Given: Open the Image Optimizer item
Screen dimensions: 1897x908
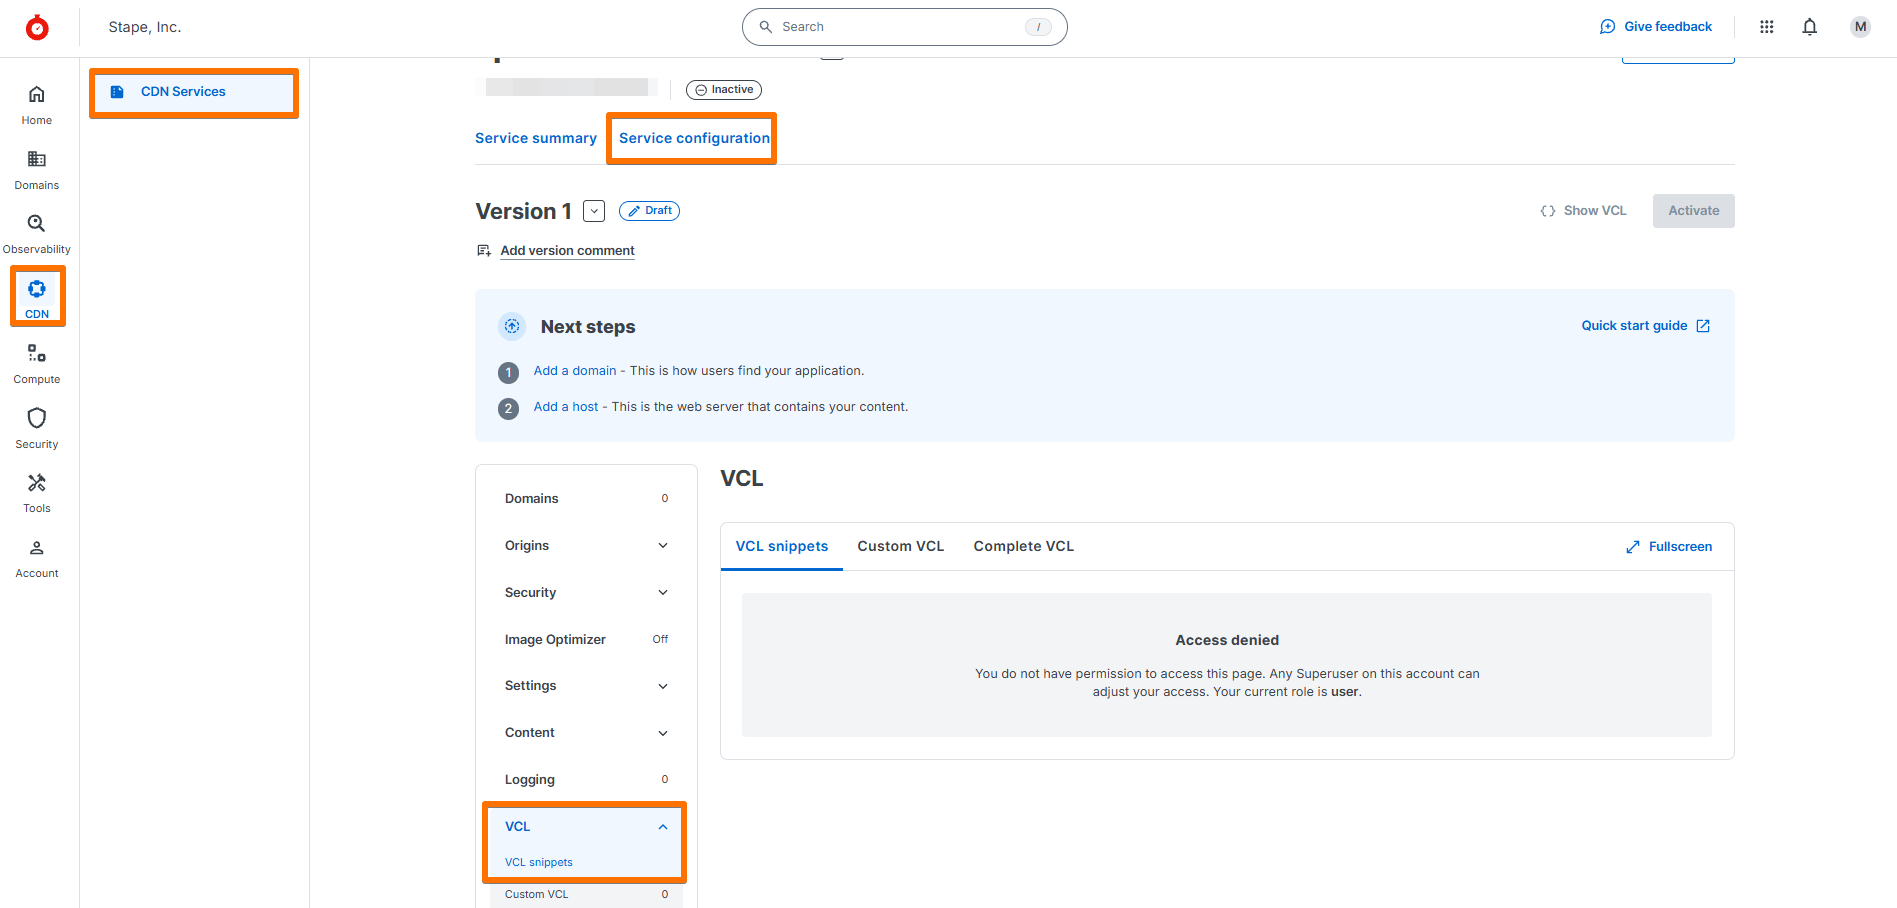Looking at the screenshot, I should 586,640.
